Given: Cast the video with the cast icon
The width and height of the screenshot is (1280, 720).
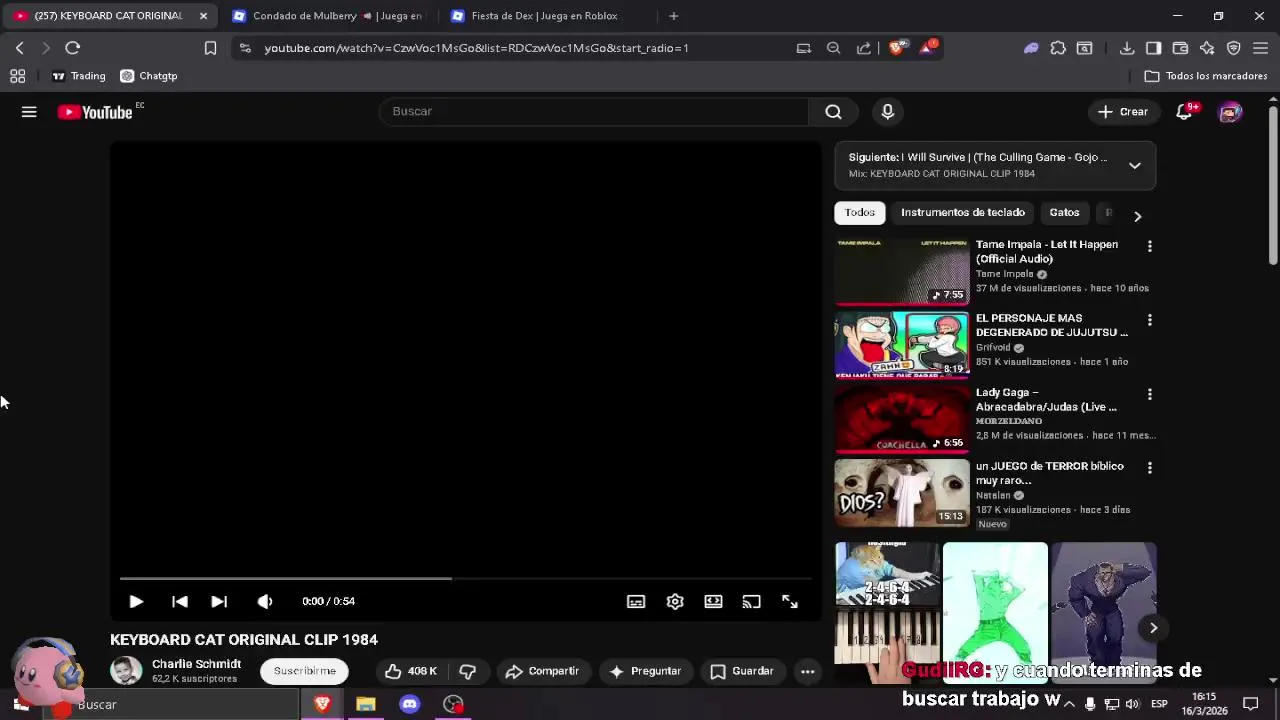Looking at the screenshot, I should [x=751, y=601].
